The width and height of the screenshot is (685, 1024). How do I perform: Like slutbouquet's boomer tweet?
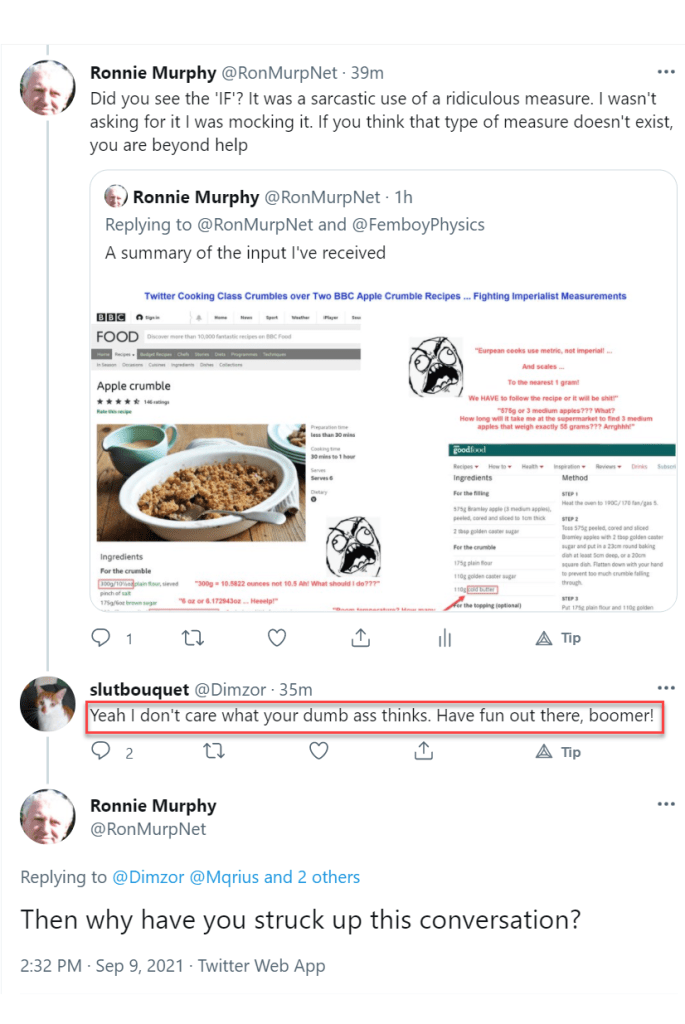pyautogui.click(x=319, y=751)
